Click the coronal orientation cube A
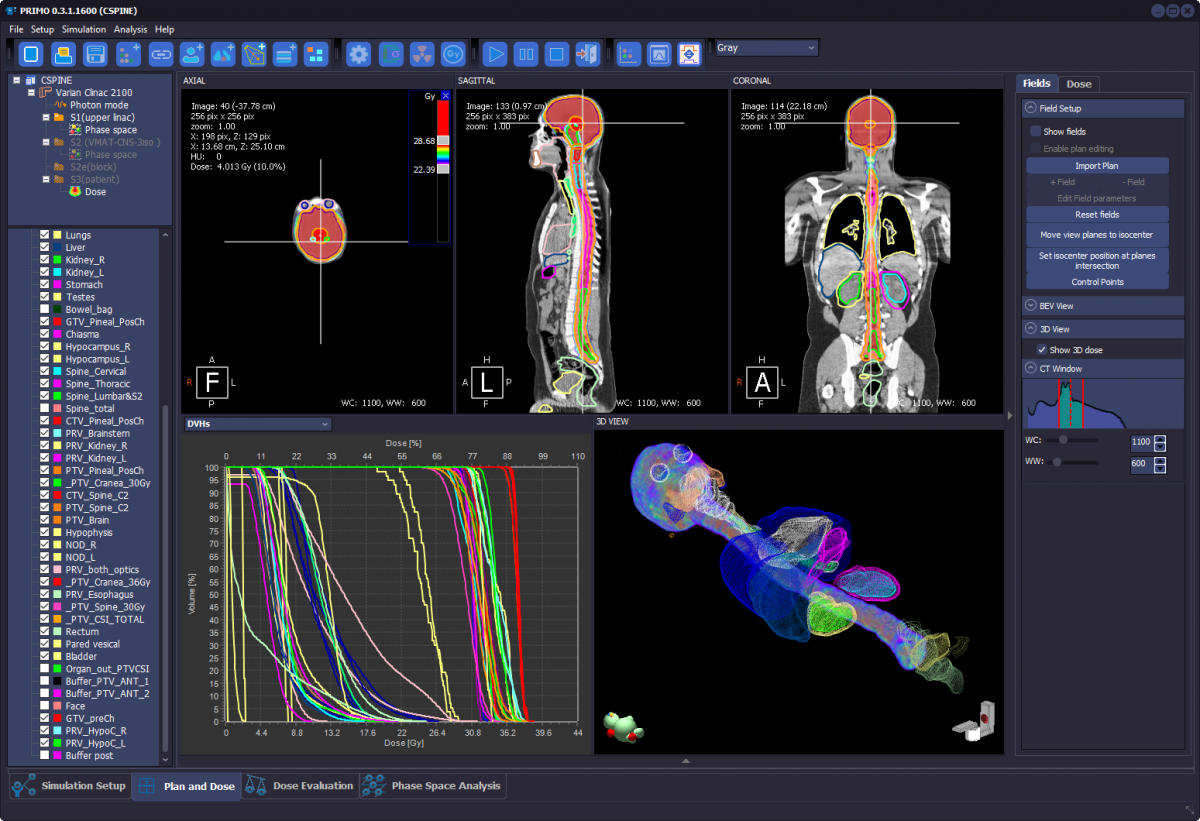 (x=761, y=382)
